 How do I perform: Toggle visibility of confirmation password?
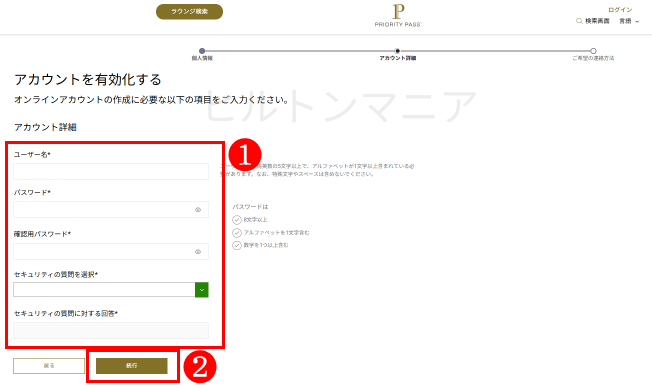tap(198, 252)
